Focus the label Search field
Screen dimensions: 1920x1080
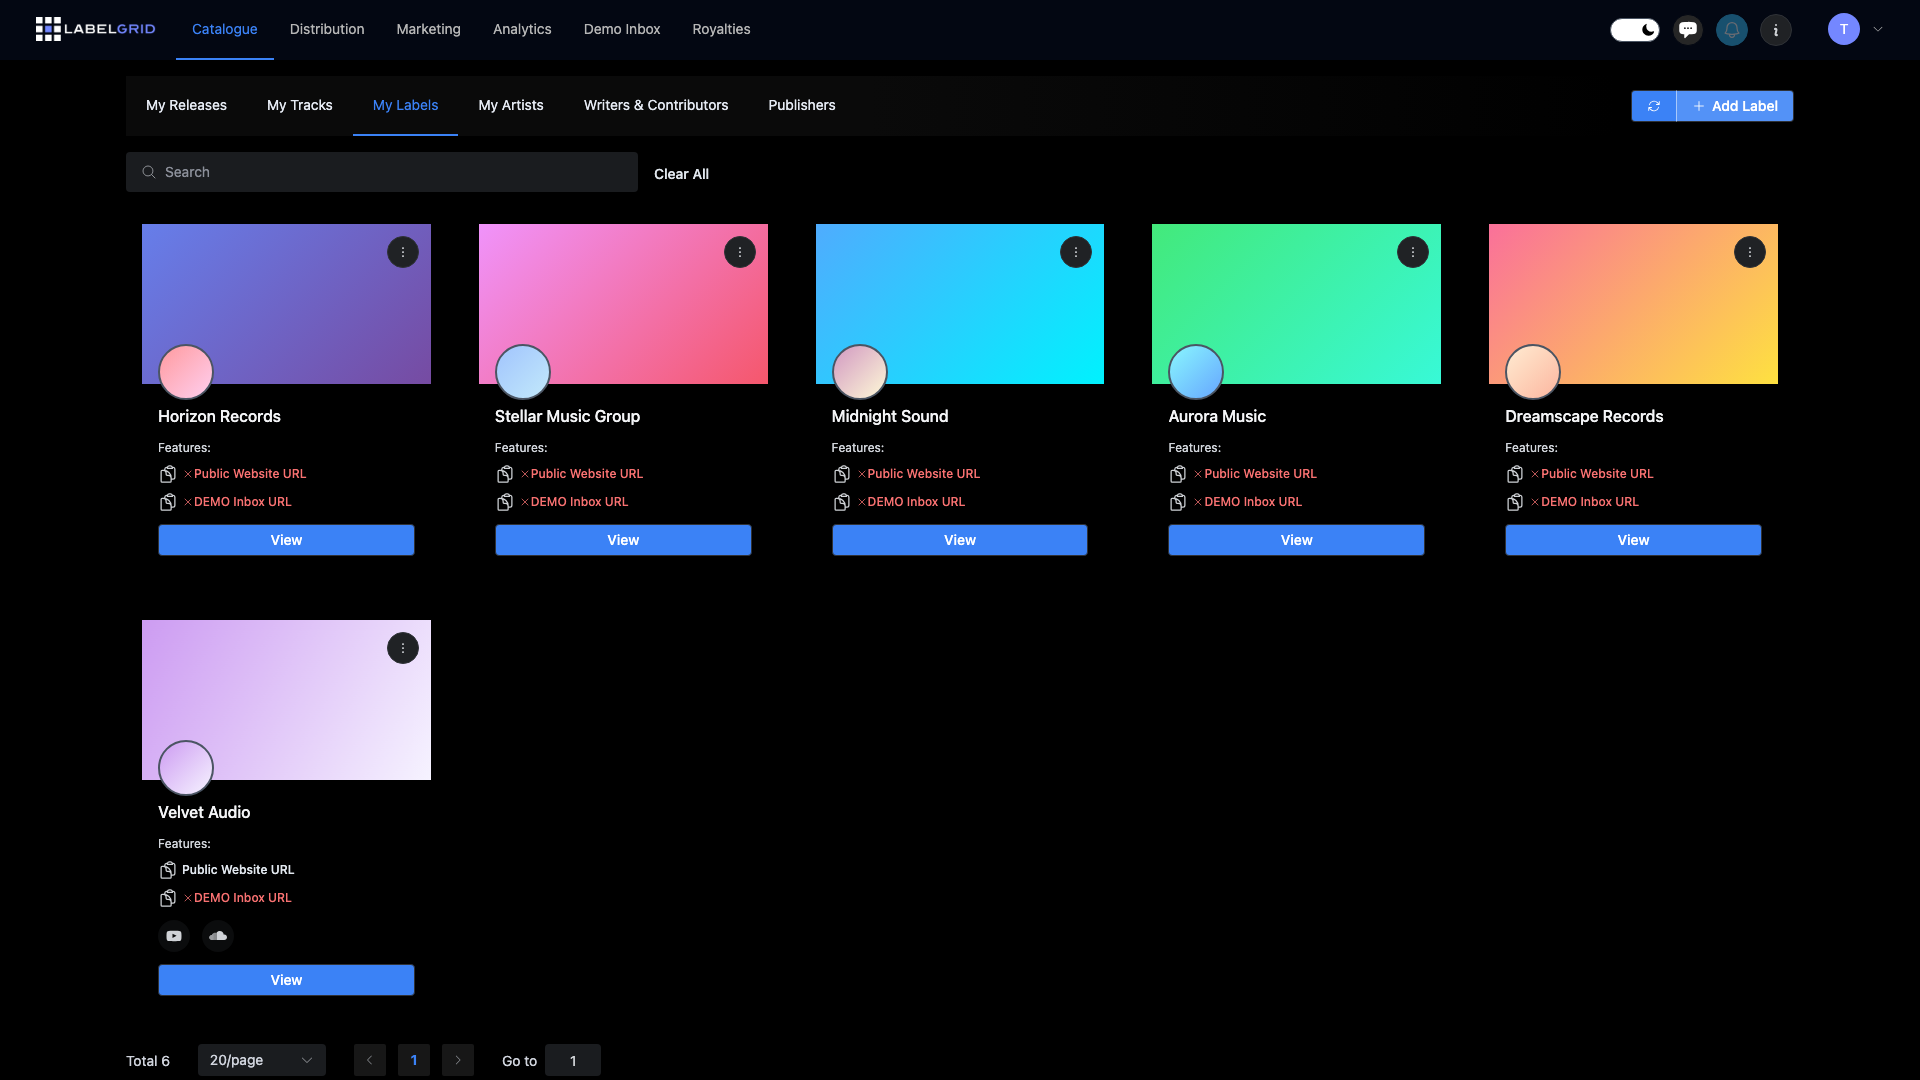click(382, 172)
